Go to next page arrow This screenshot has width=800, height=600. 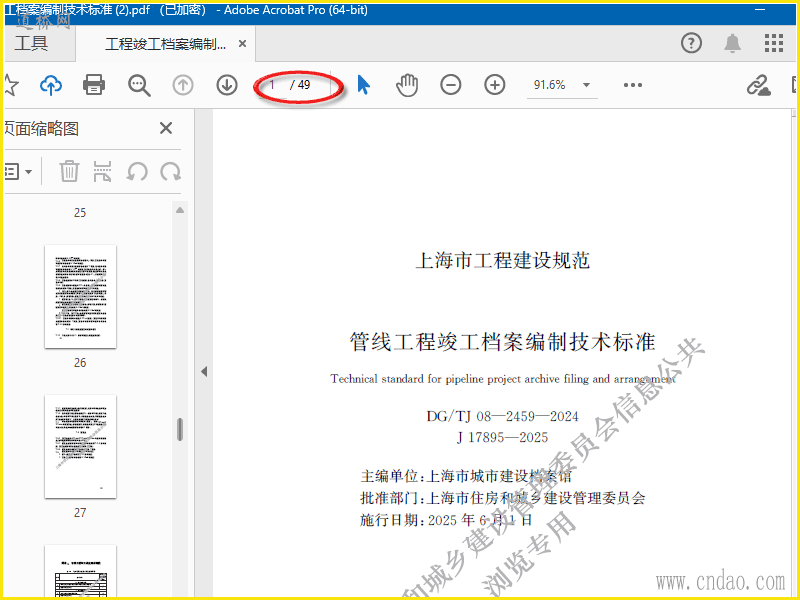(227, 85)
